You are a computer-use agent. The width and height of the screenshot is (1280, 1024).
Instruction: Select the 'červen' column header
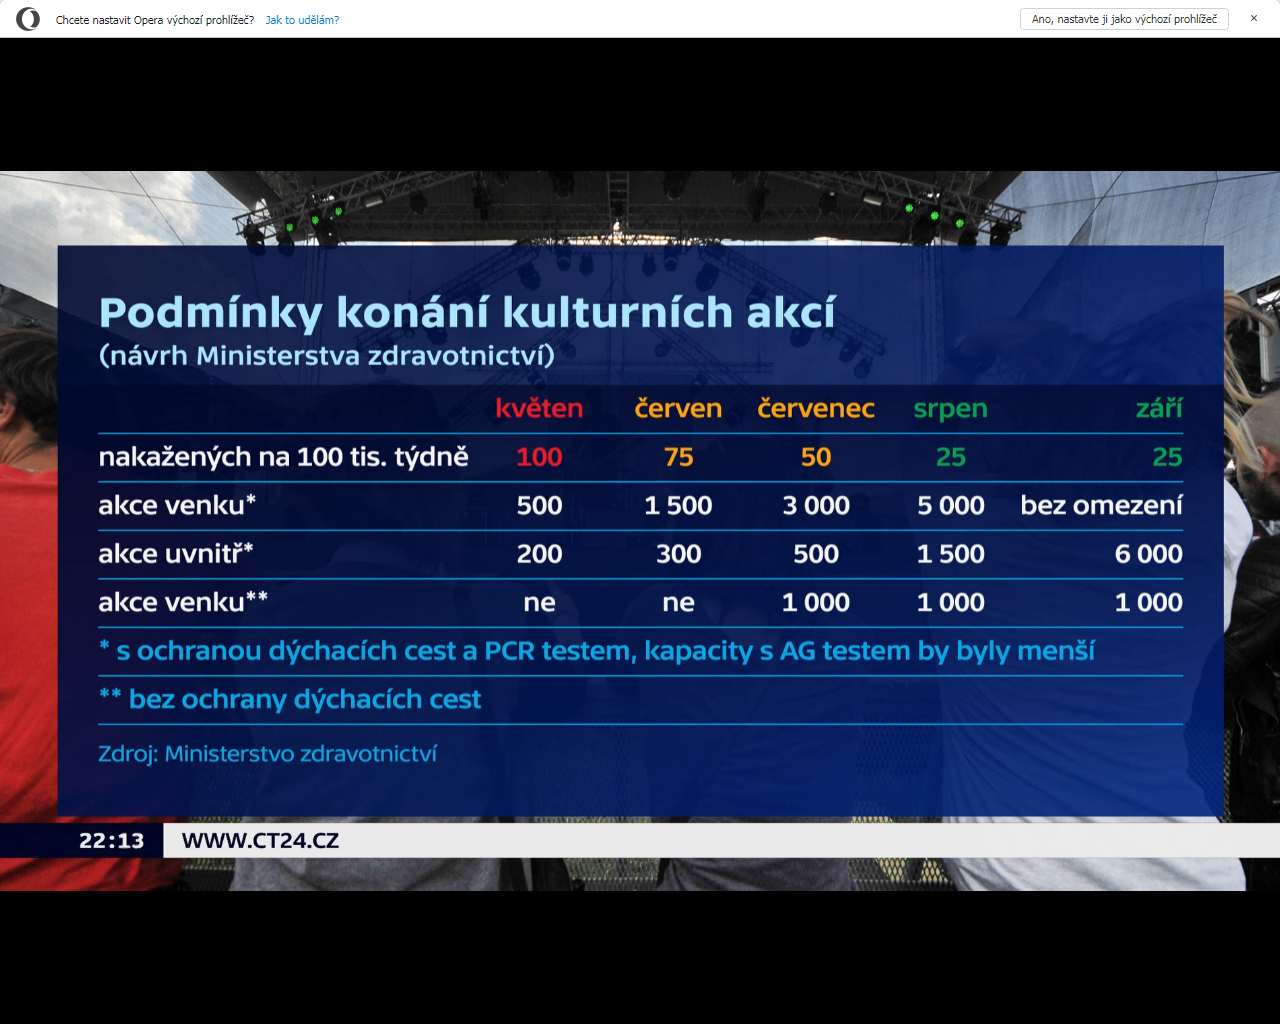(678, 408)
